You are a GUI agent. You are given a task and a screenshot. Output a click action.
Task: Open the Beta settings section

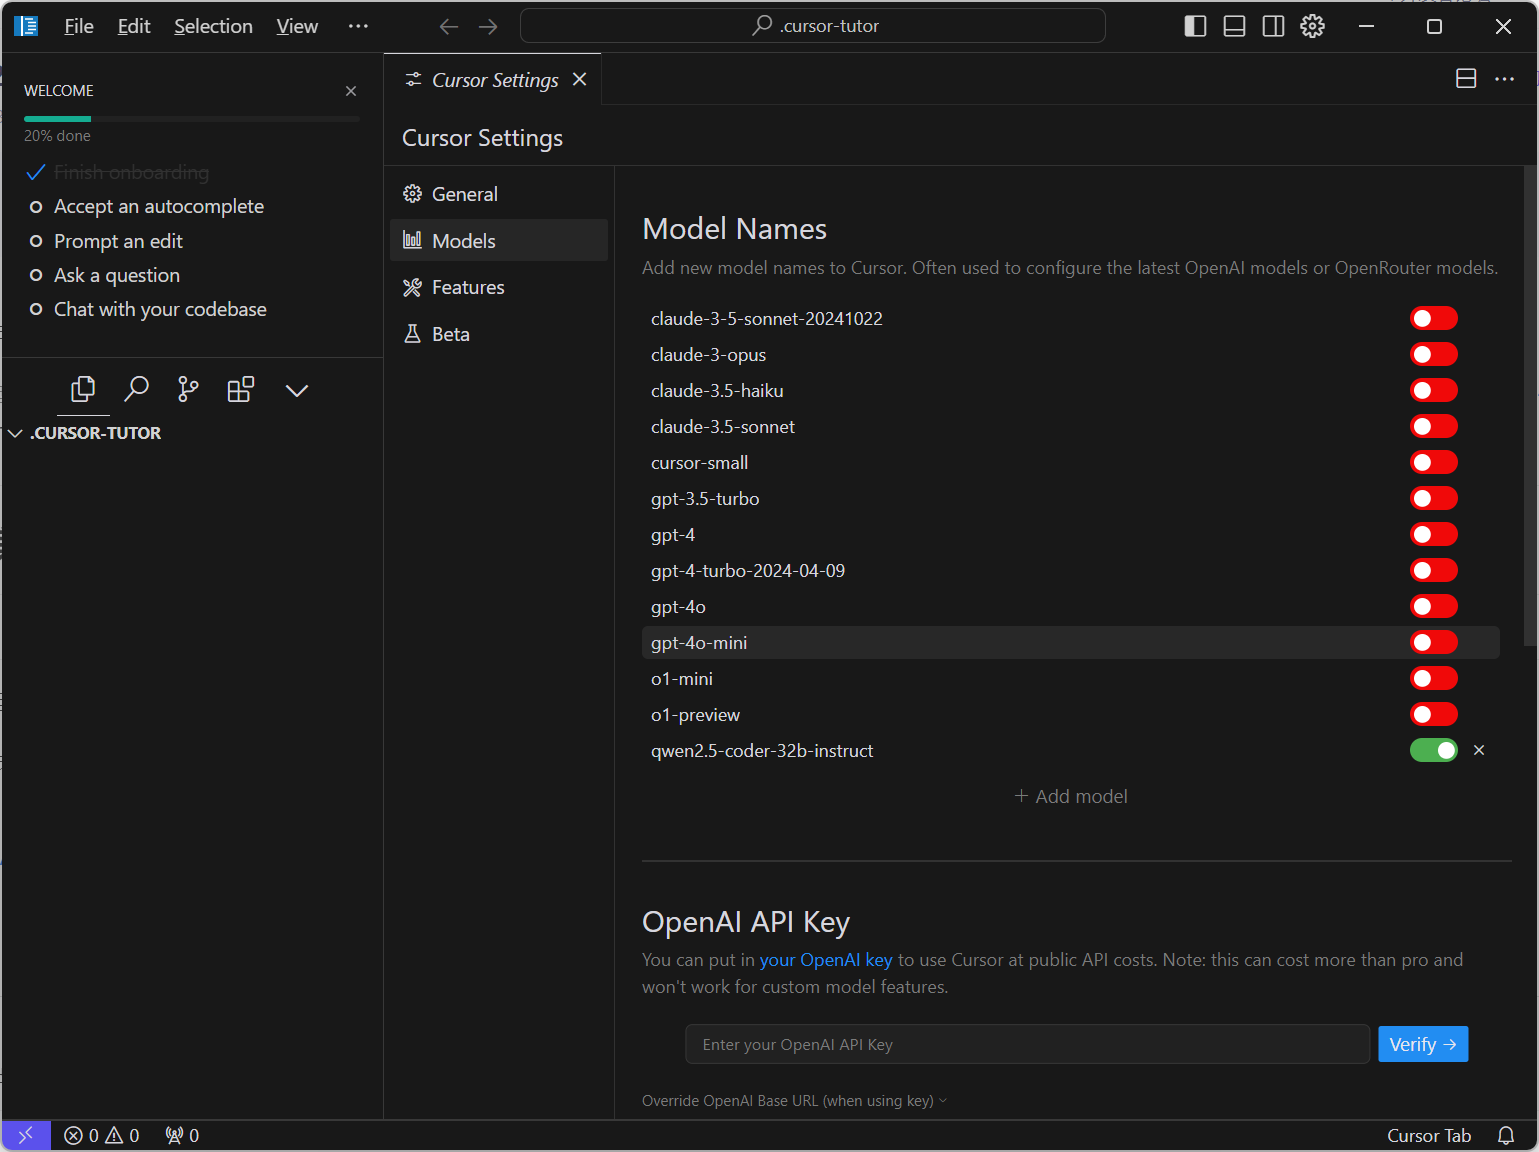[x=499, y=334]
